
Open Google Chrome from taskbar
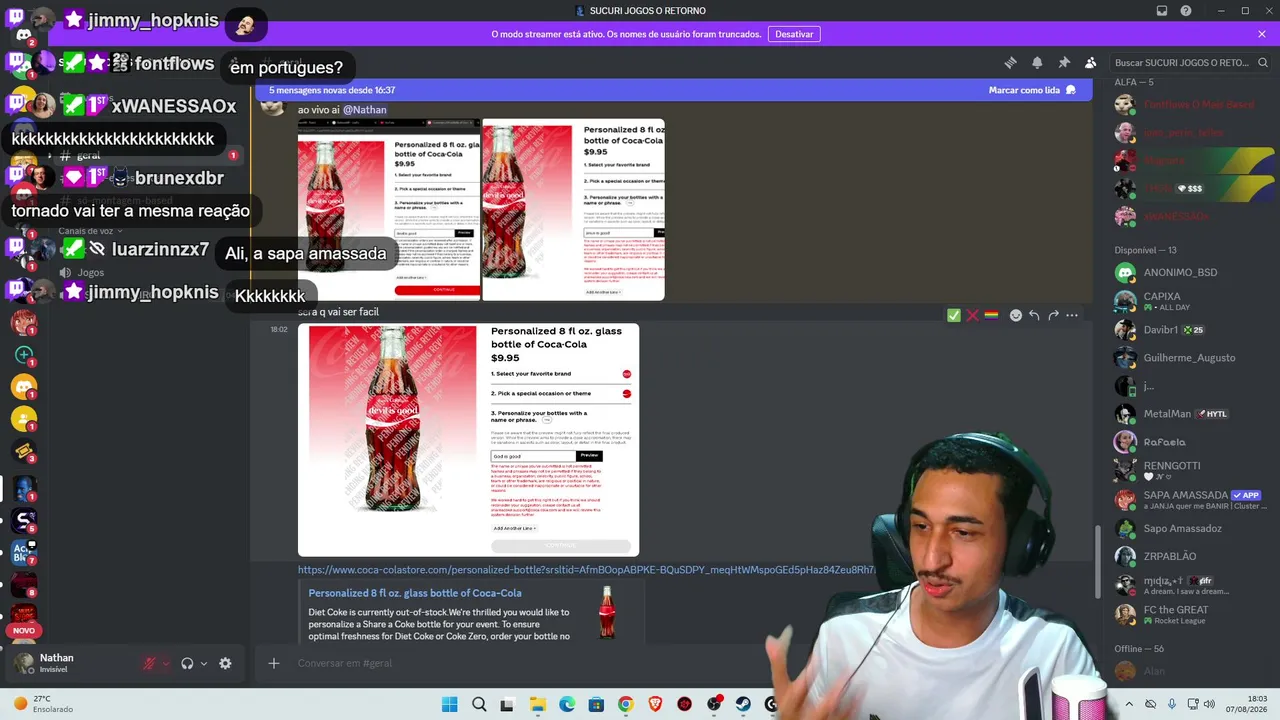coord(626,704)
